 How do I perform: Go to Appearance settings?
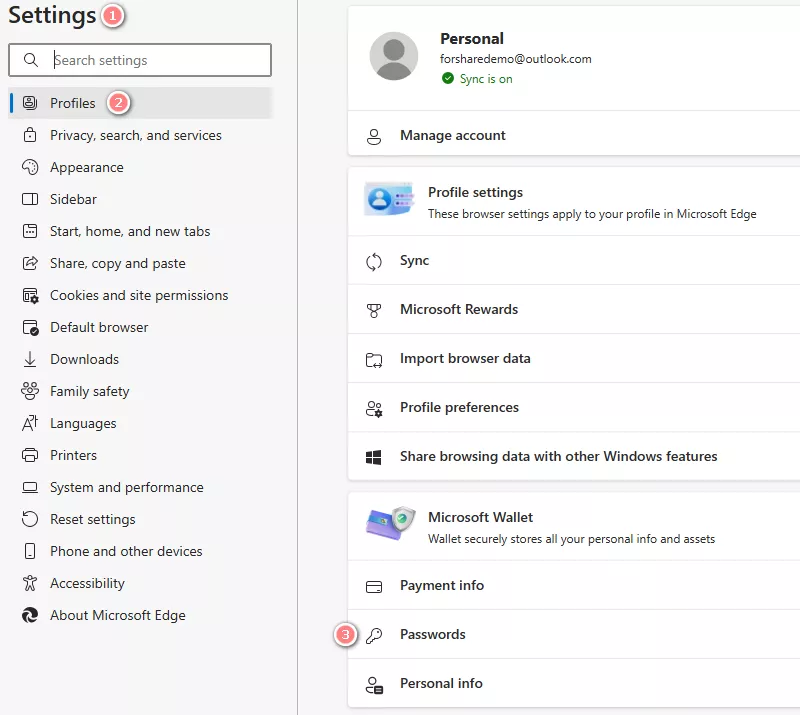click(140, 167)
